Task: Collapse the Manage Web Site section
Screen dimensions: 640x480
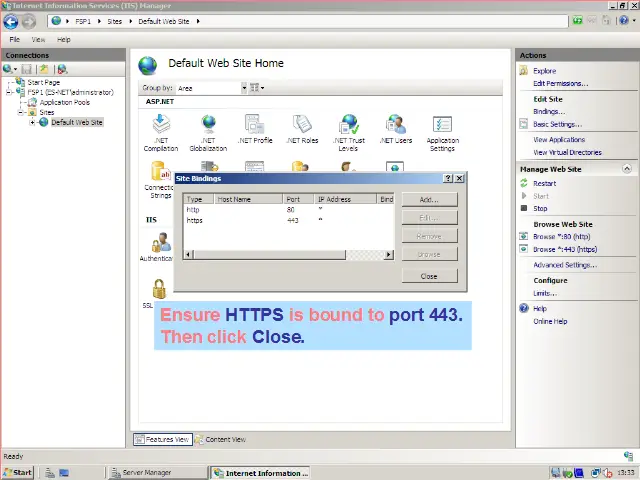Action: pos(627,169)
